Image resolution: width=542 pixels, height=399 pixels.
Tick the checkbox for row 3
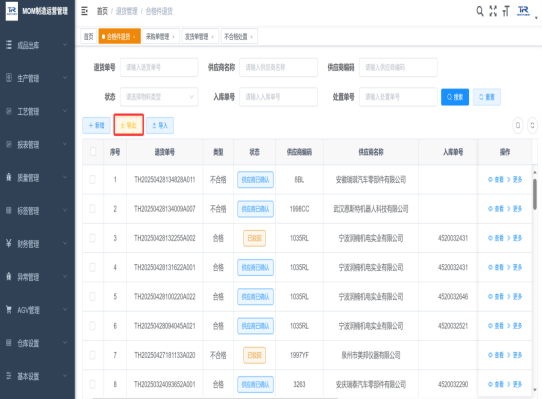click(93, 238)
